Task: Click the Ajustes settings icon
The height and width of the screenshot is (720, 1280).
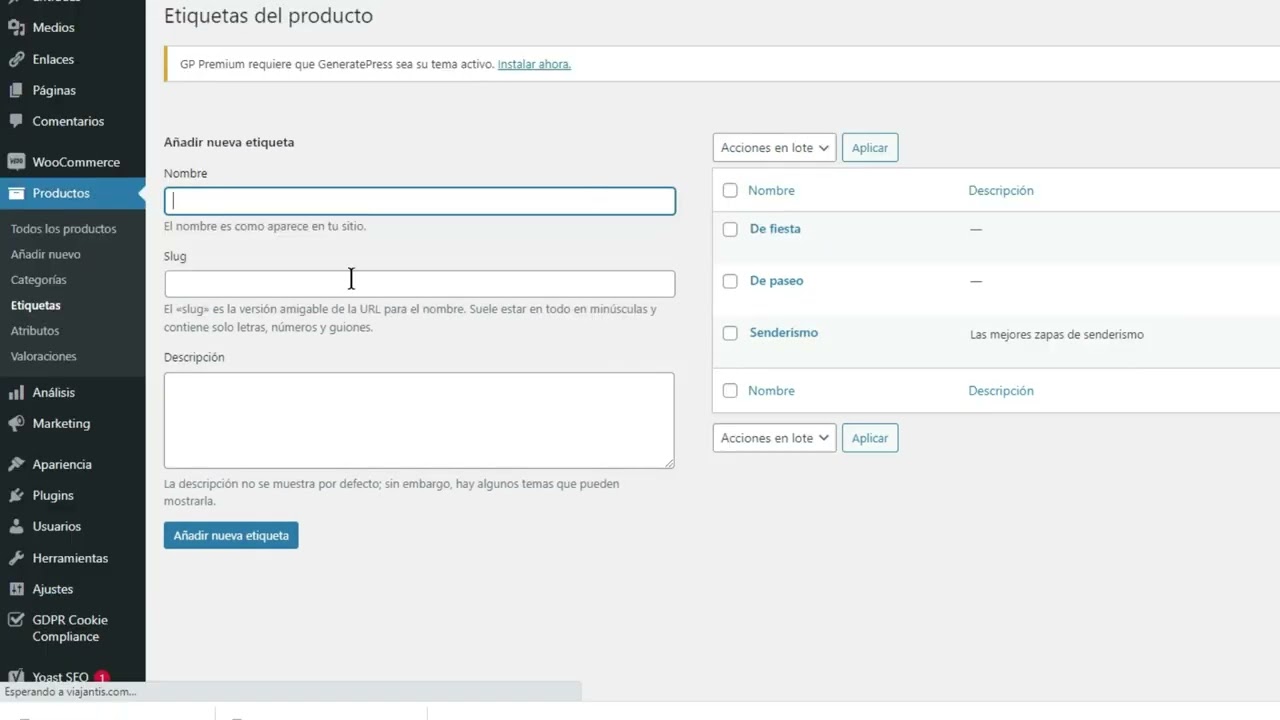Action: click(x=16, y=589)
